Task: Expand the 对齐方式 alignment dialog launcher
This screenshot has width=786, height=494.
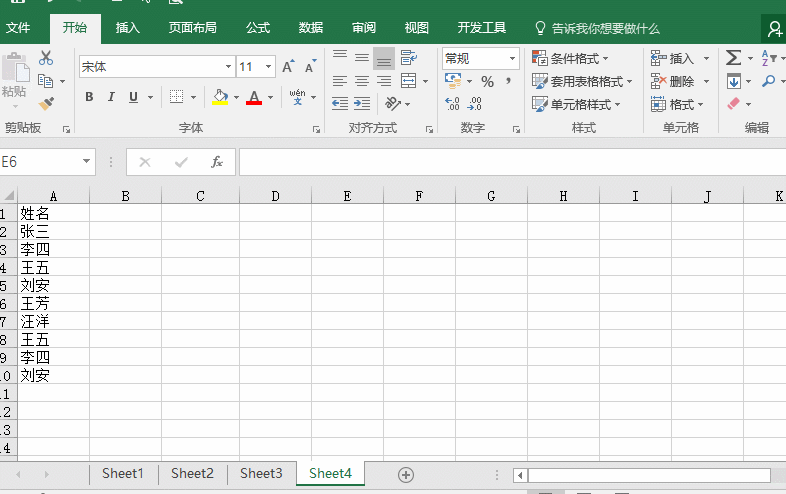Action: [x=429, y=129]
